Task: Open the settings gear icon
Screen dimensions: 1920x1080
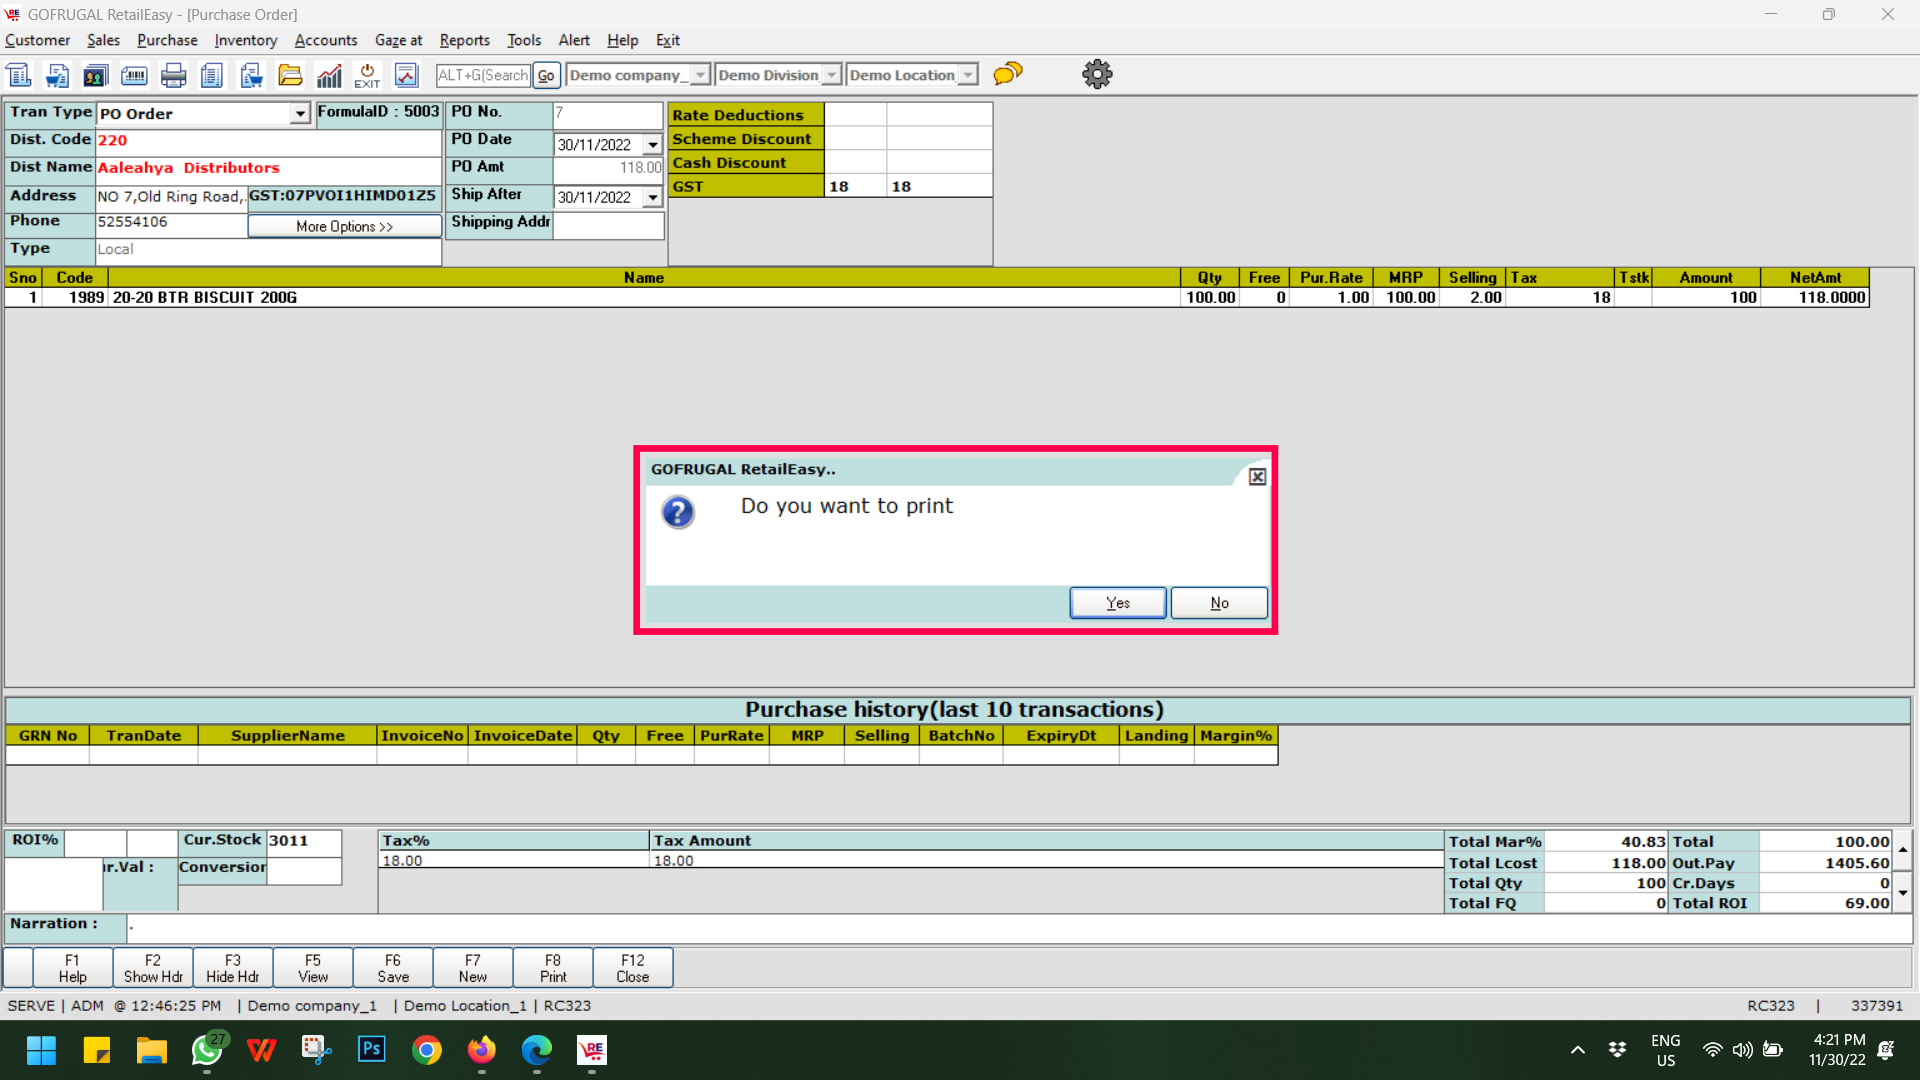Action: coord(1097,74)
